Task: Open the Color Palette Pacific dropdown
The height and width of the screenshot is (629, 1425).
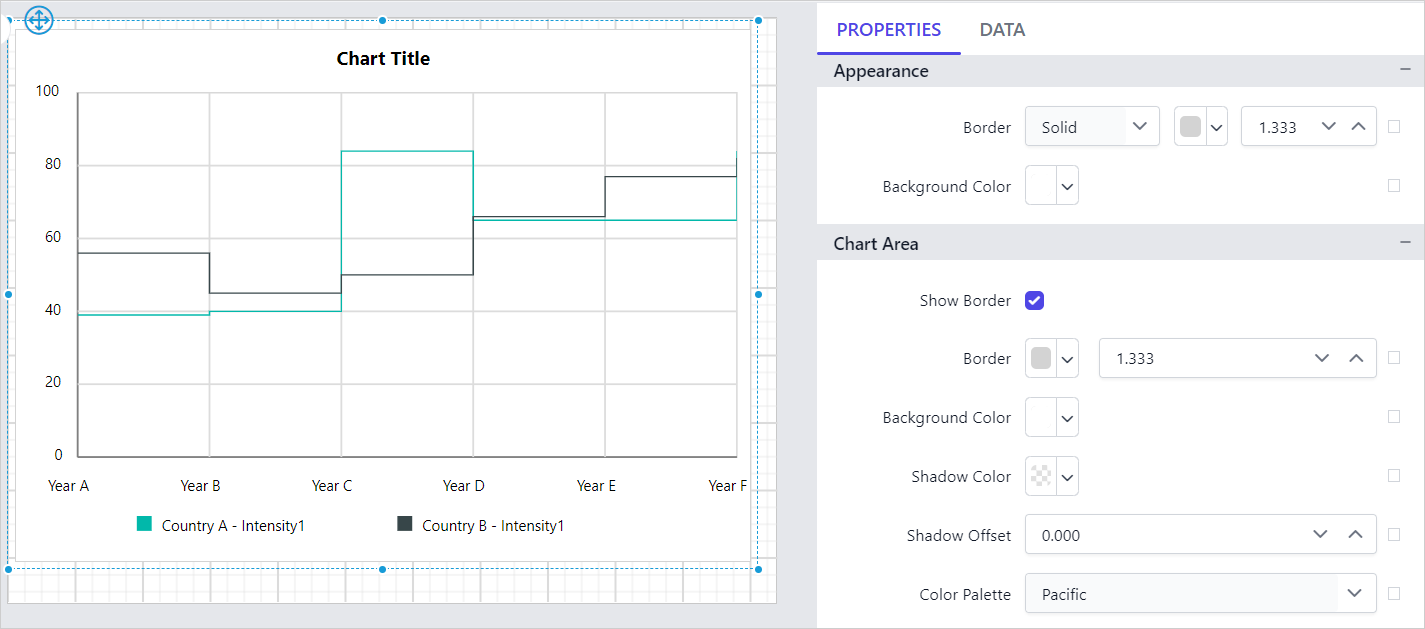Action: coord(1200,594)
